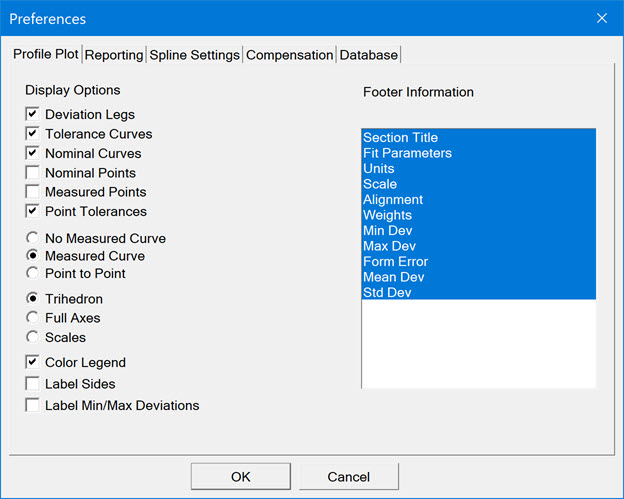Screen dimensions: 624x499
Task: Switch to the Reporting tab
Action: pos(114,55)
